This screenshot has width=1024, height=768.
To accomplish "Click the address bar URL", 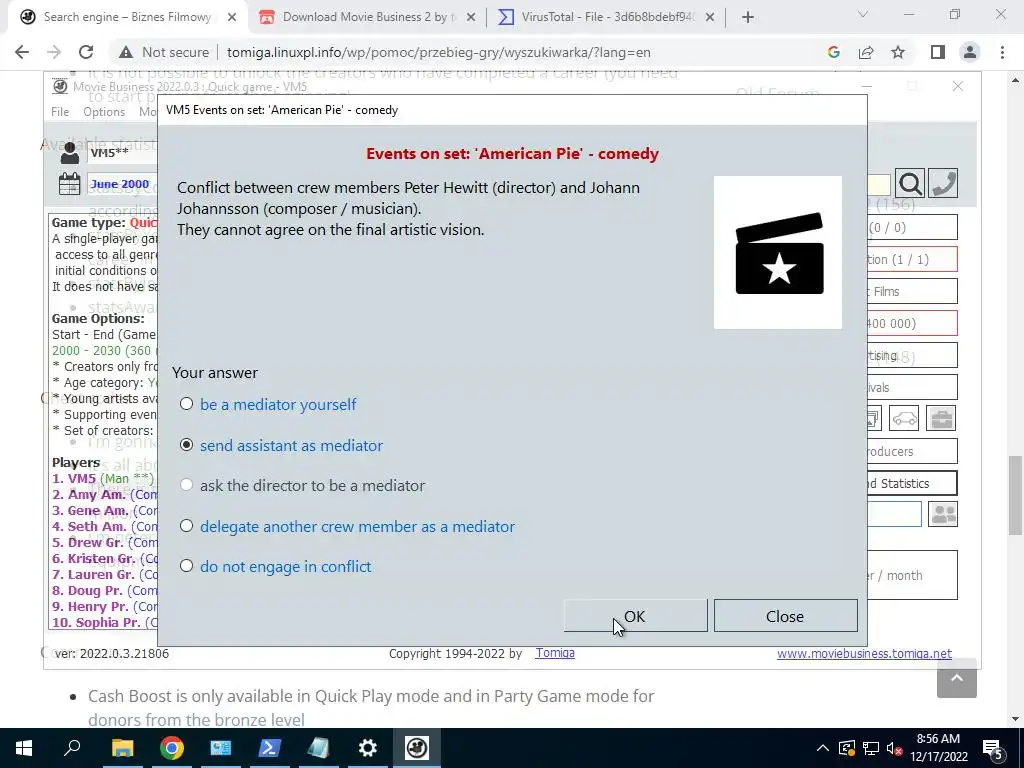I will pyautogui.click(x=438, y=52).
